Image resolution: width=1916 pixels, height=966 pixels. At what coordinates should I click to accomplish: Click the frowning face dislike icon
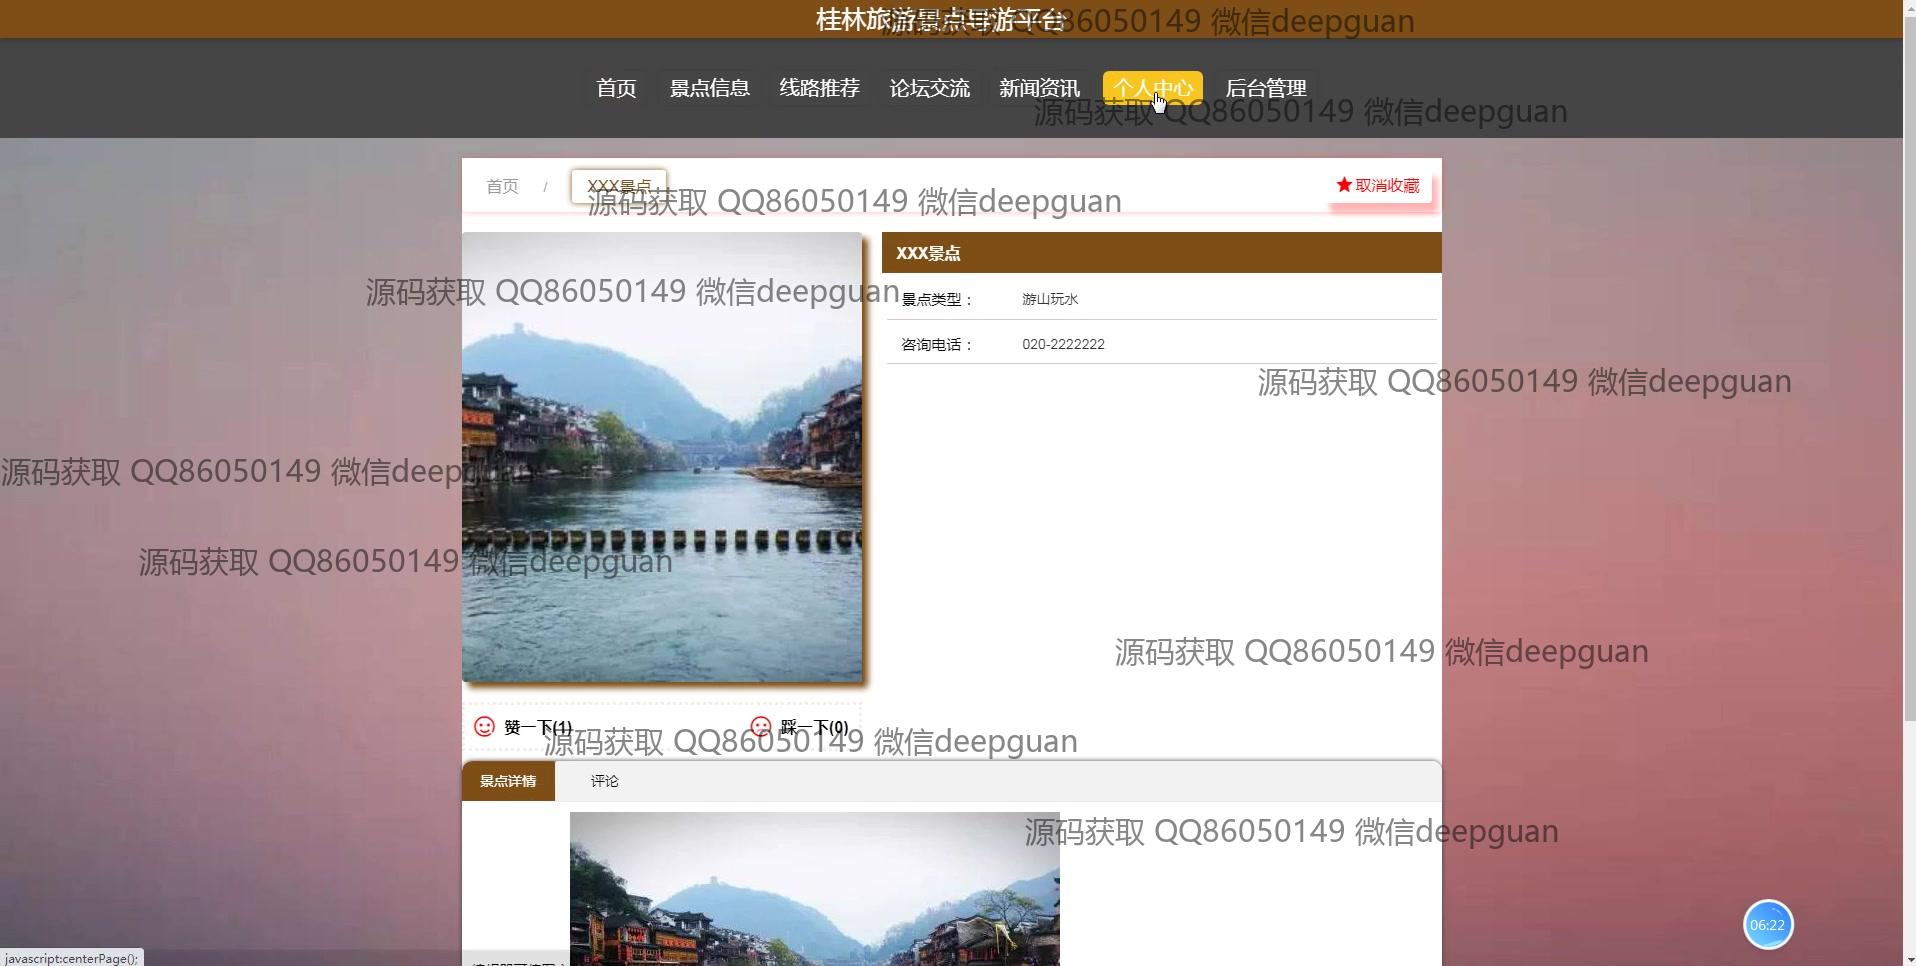coord(761,727)
